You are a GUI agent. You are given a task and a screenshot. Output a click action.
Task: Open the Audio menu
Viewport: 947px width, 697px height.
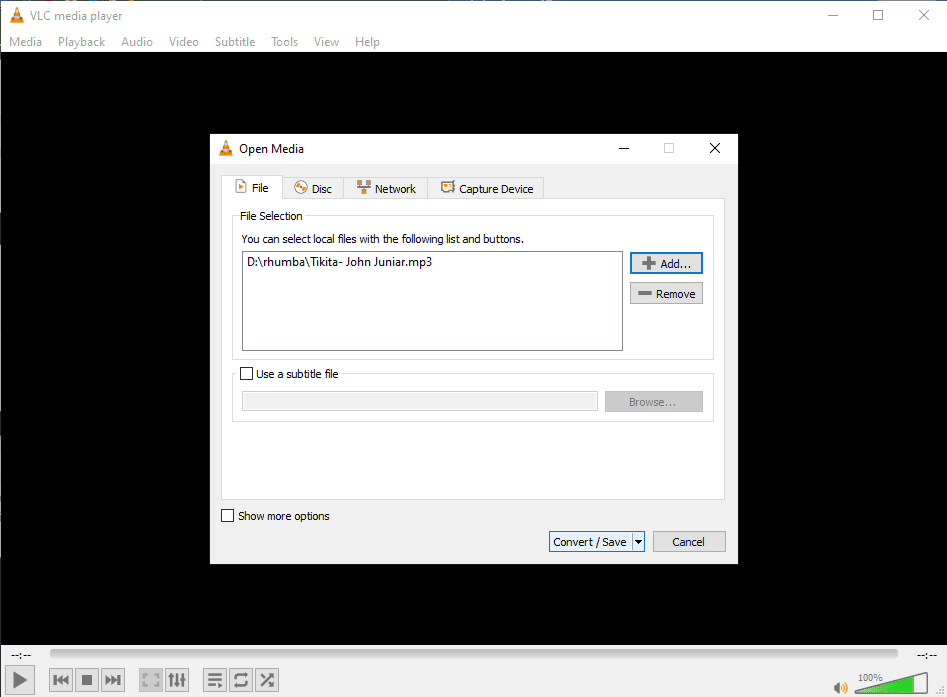click(136, 42)
